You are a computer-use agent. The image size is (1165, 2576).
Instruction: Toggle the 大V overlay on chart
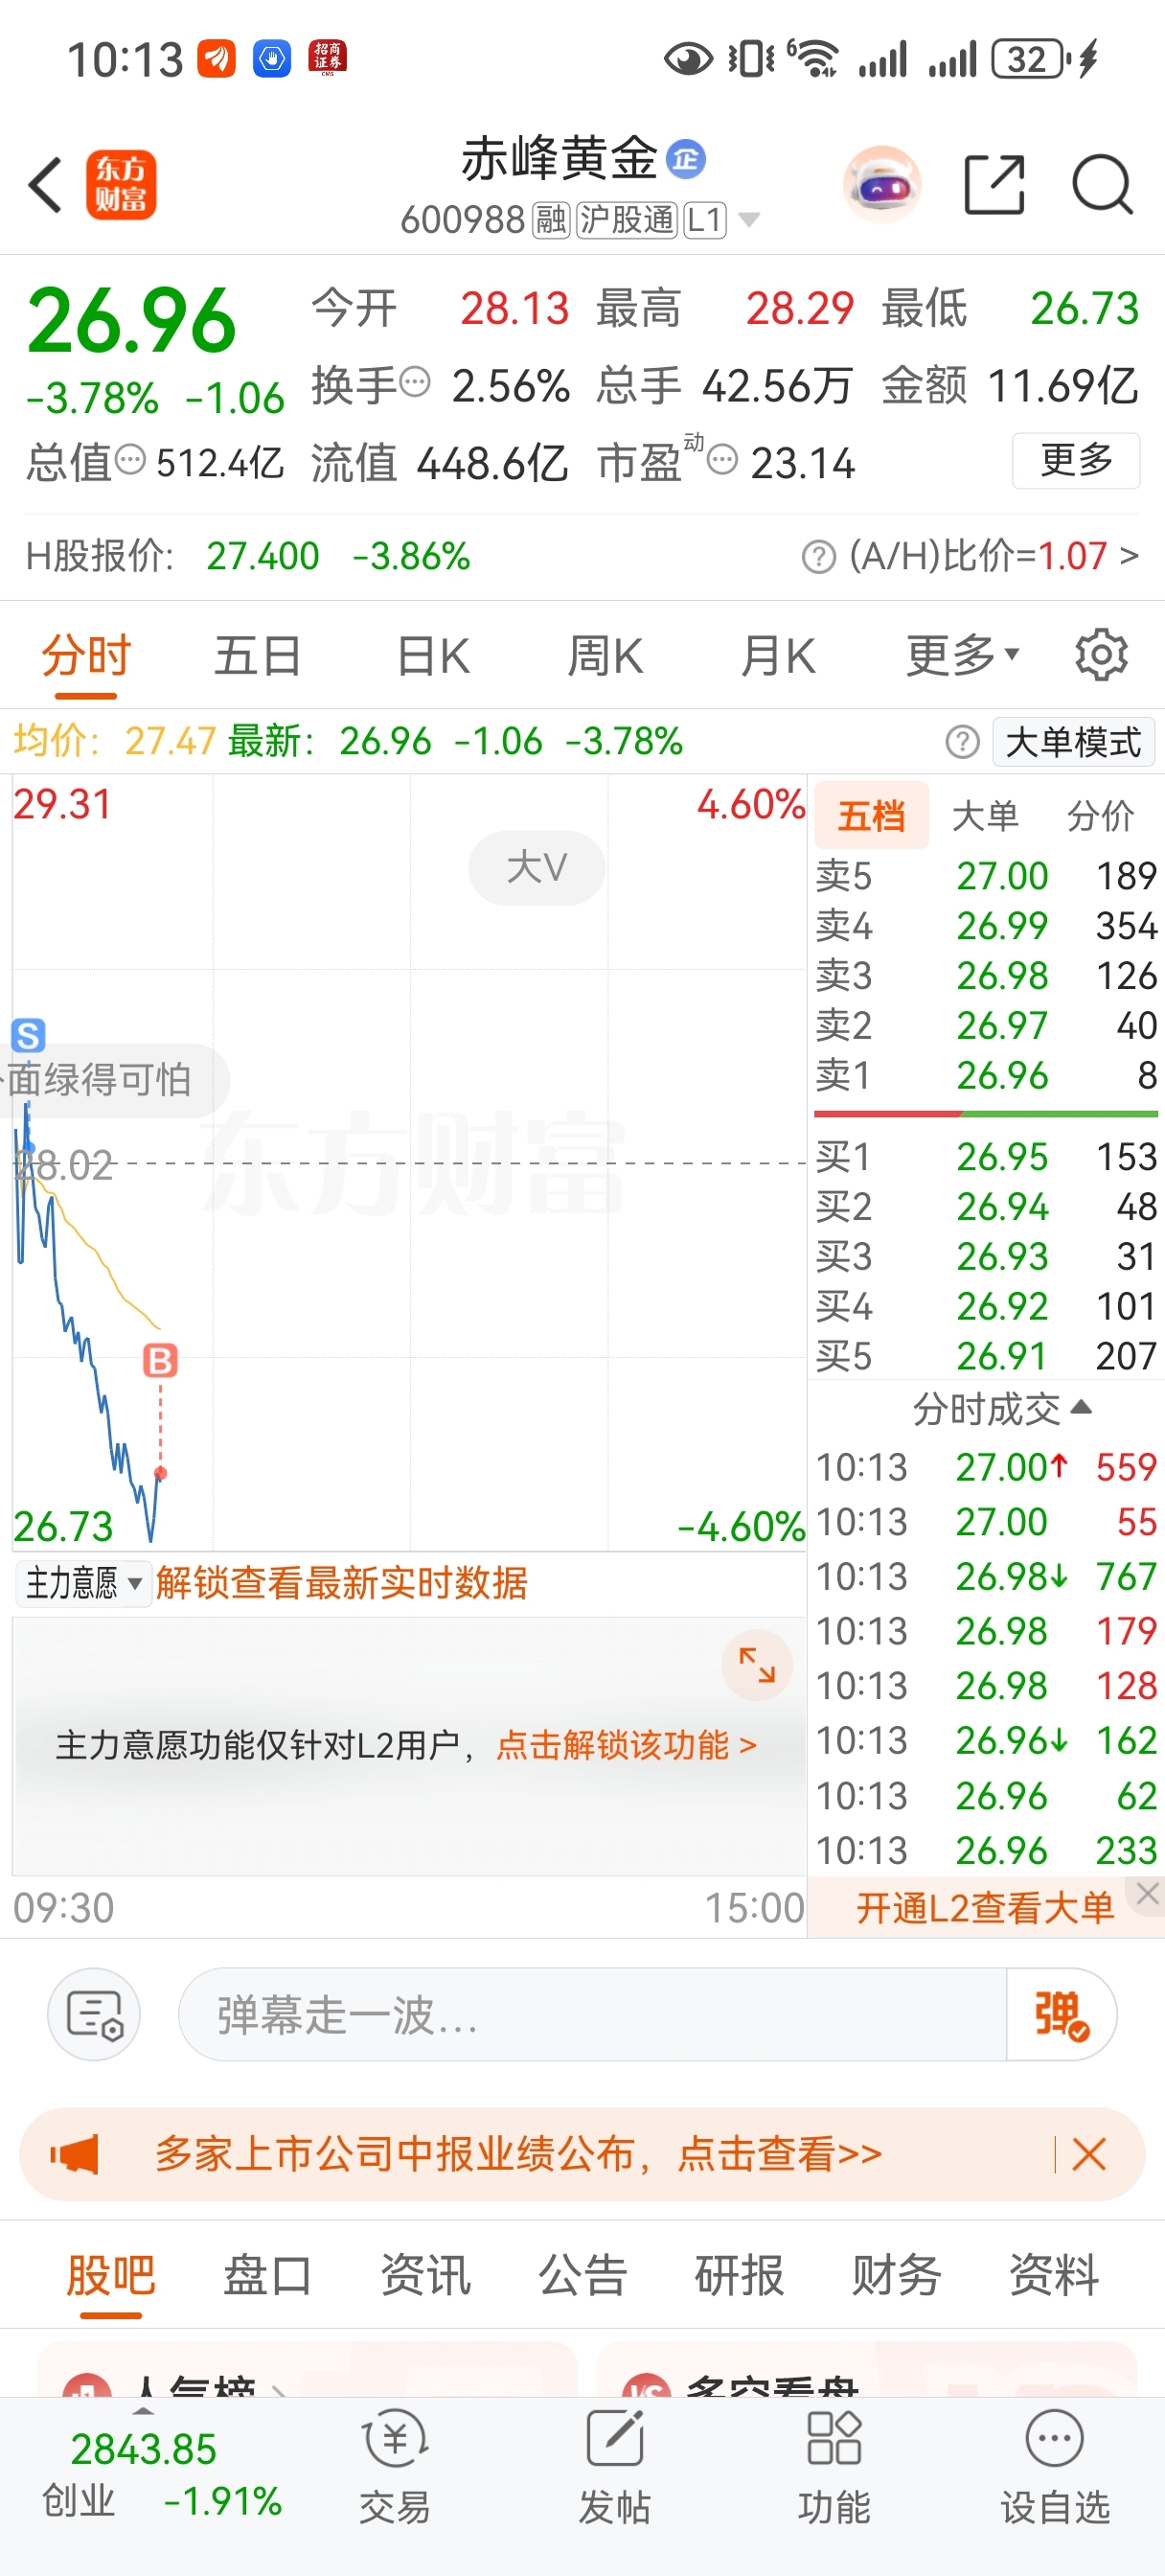(537, 867)
